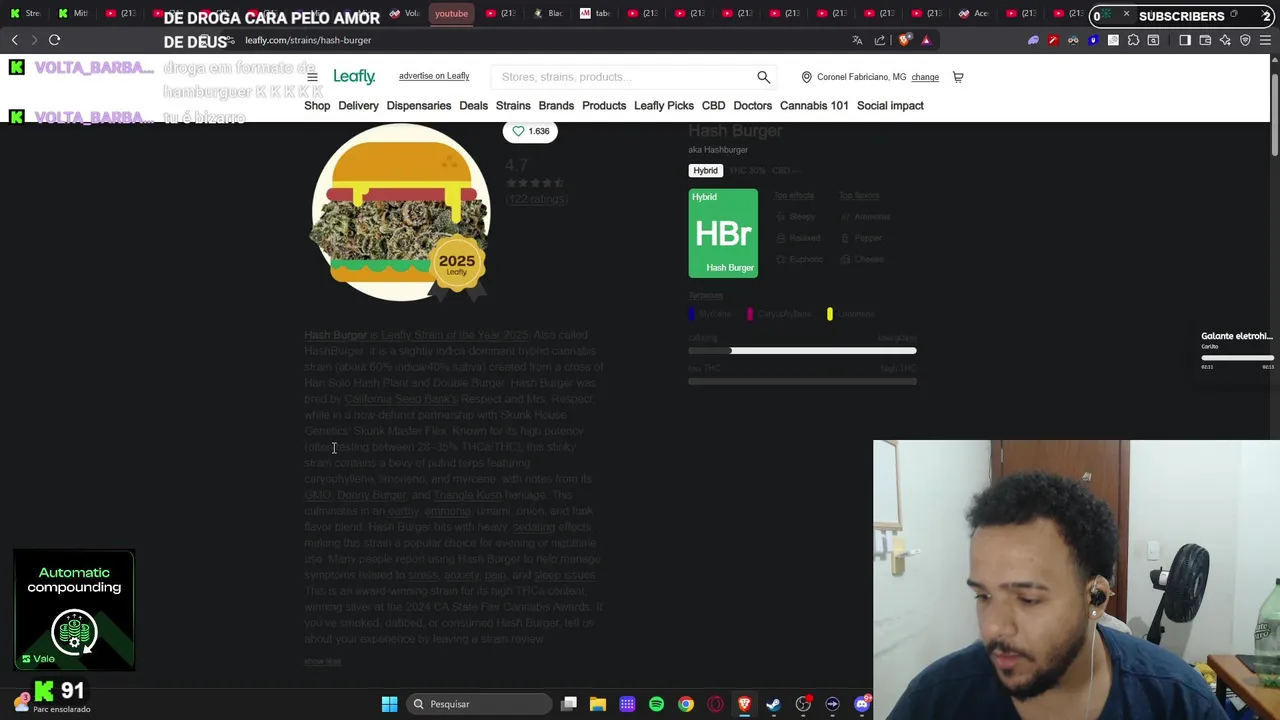Open the Products nav item
Image resolution: width=1280 pixels, height=720 pixels.
pos(604,105)
